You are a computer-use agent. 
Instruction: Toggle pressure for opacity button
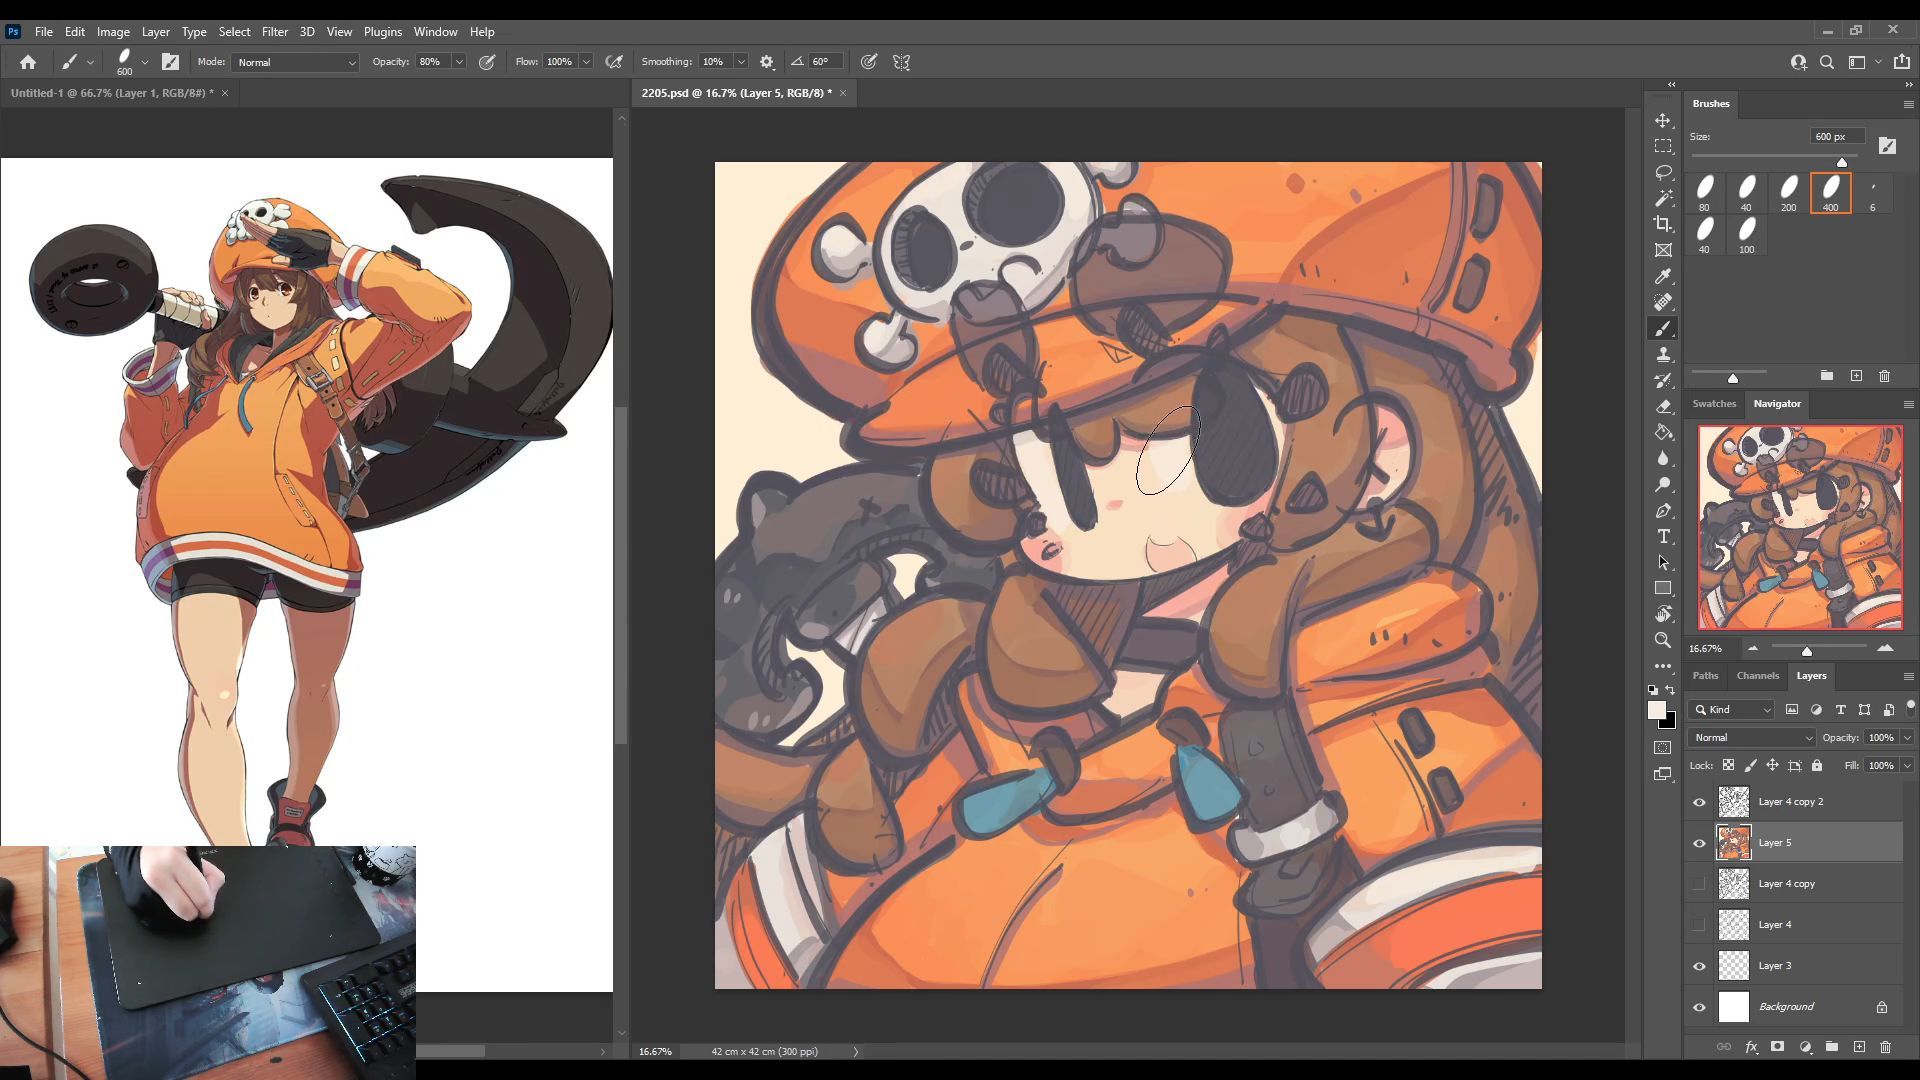[487, 62]
